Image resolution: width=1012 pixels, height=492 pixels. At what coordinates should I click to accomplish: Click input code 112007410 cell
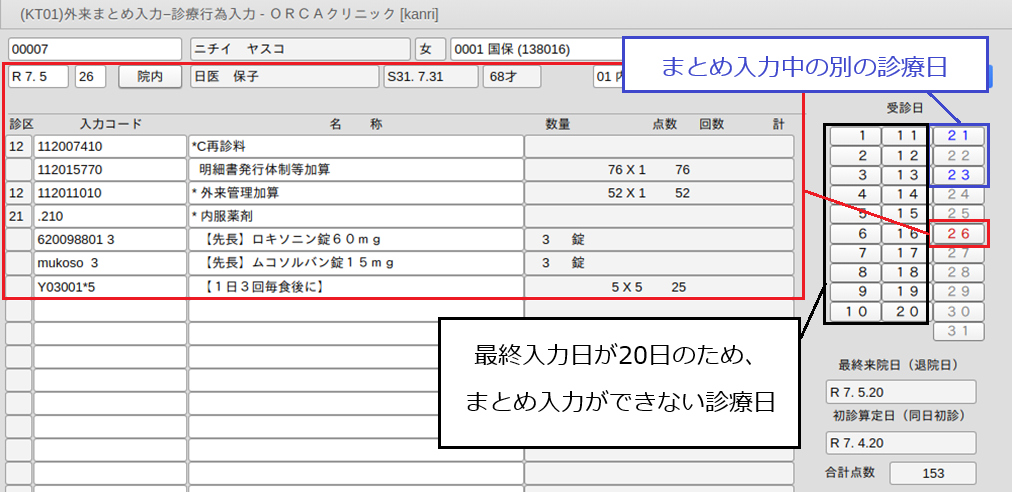[110, 146]
